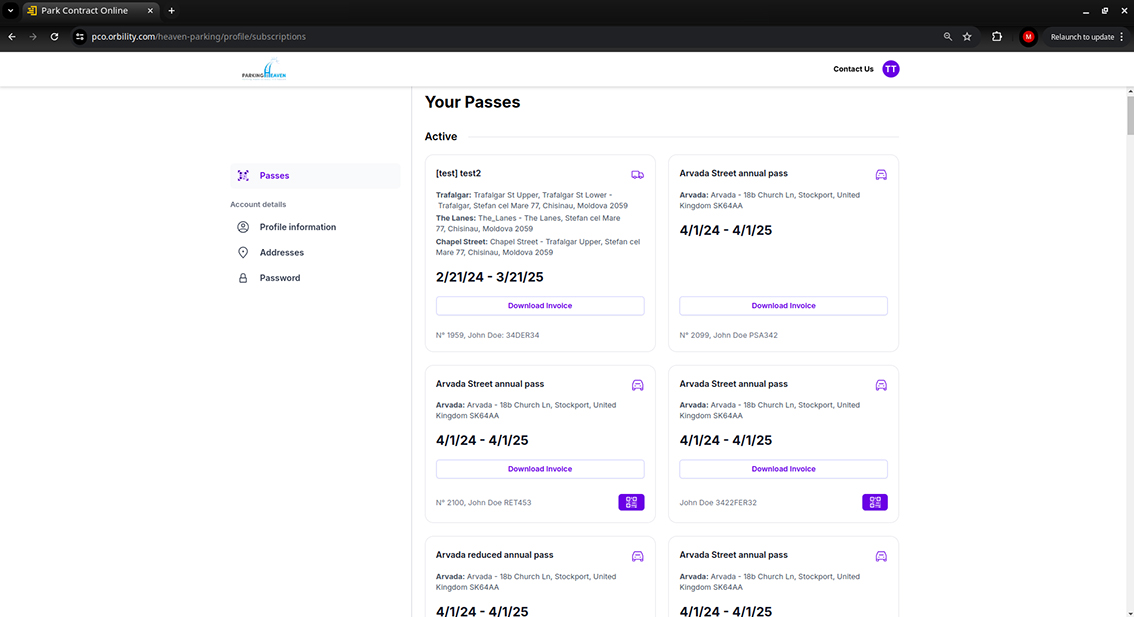The width and height of the screenshot is (1134, 617).
Task: Download invoice for pass N° 2100
Action: 540,469
